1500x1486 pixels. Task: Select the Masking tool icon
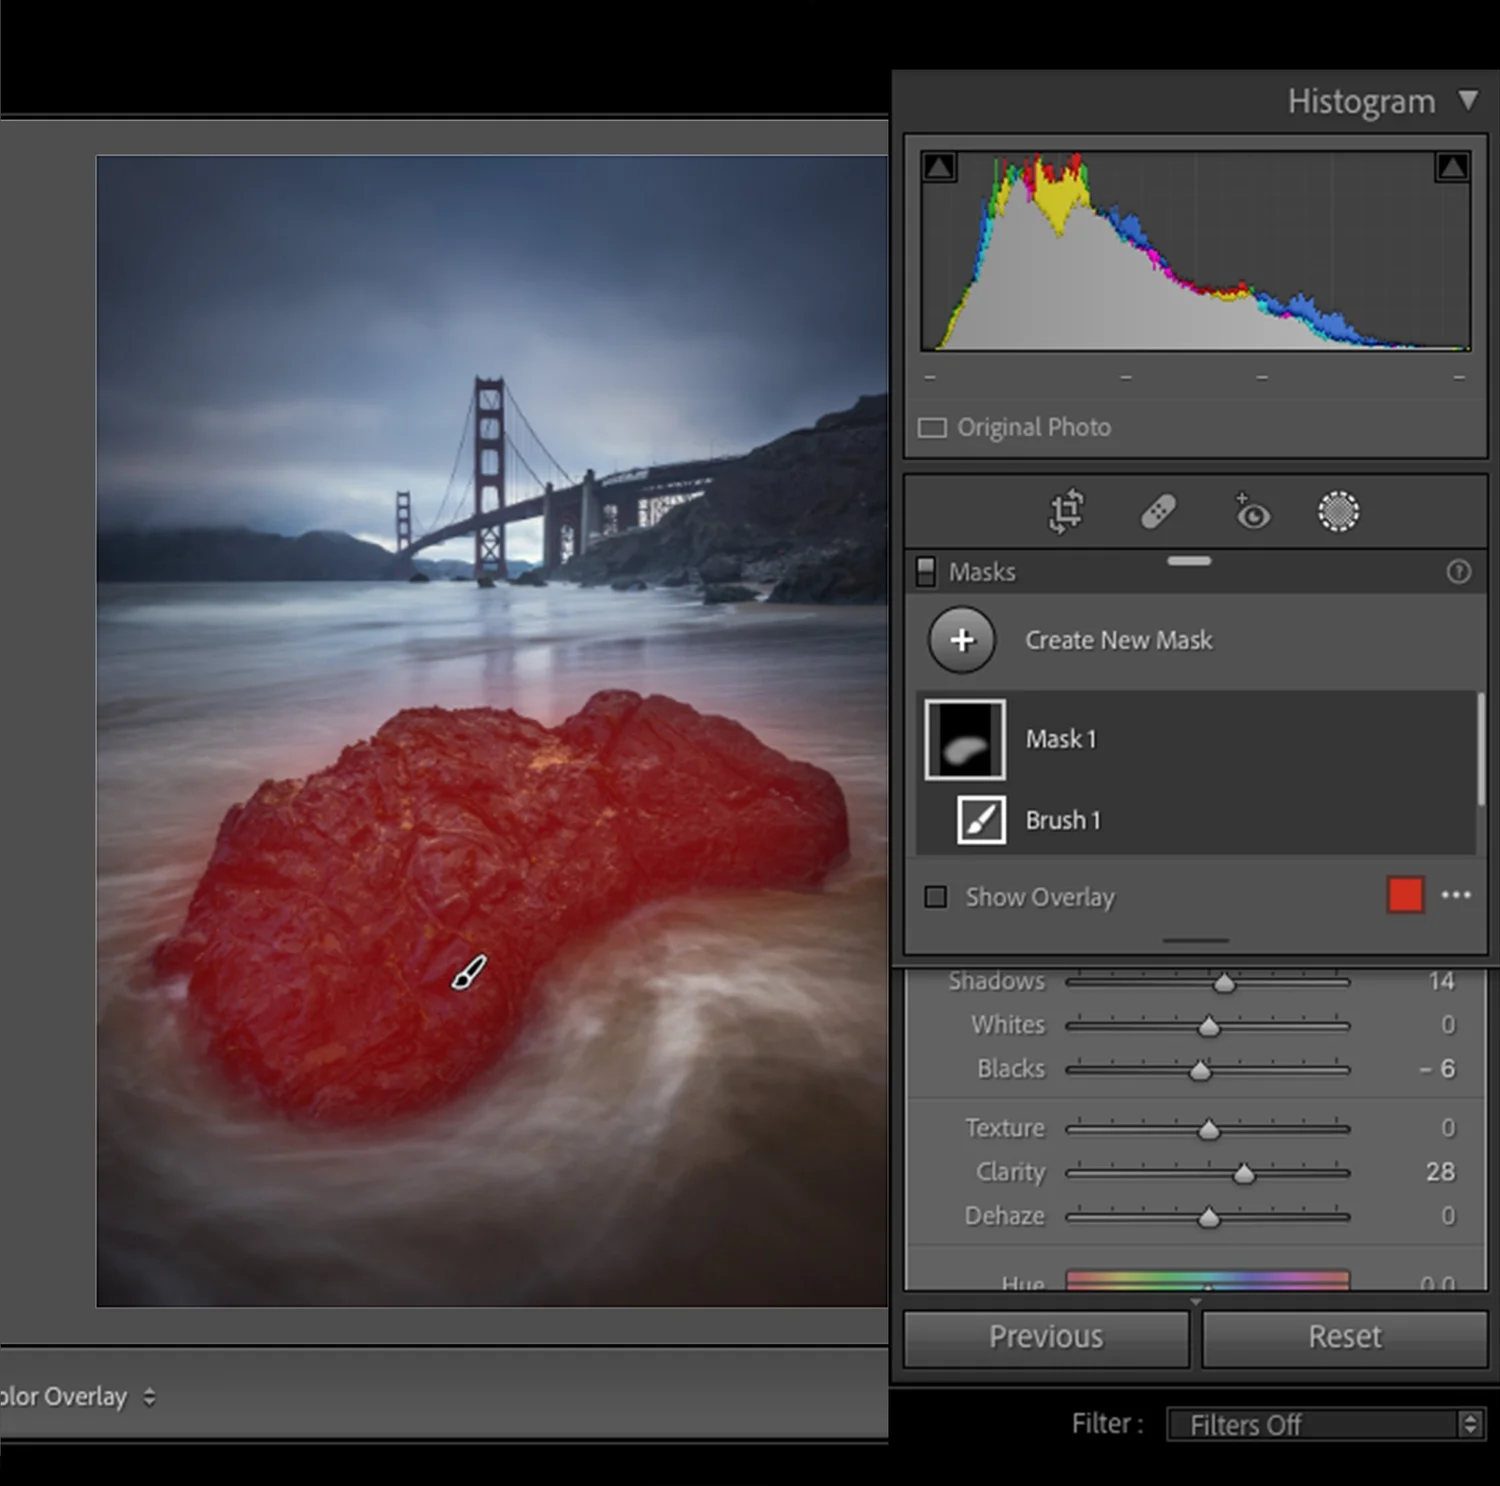coord(1338,512)
